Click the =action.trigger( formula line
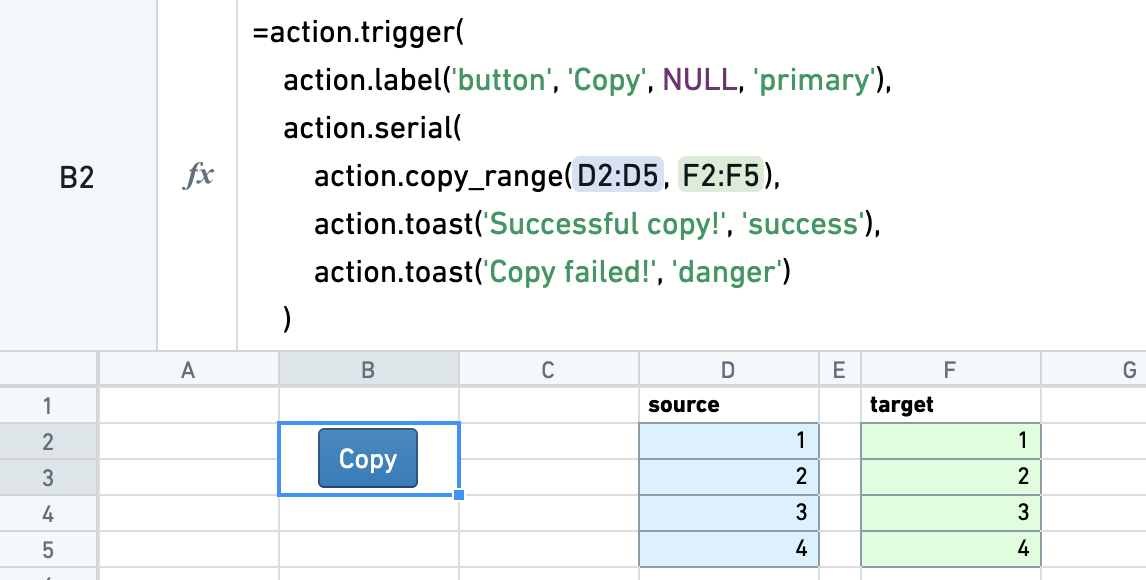 358,33
